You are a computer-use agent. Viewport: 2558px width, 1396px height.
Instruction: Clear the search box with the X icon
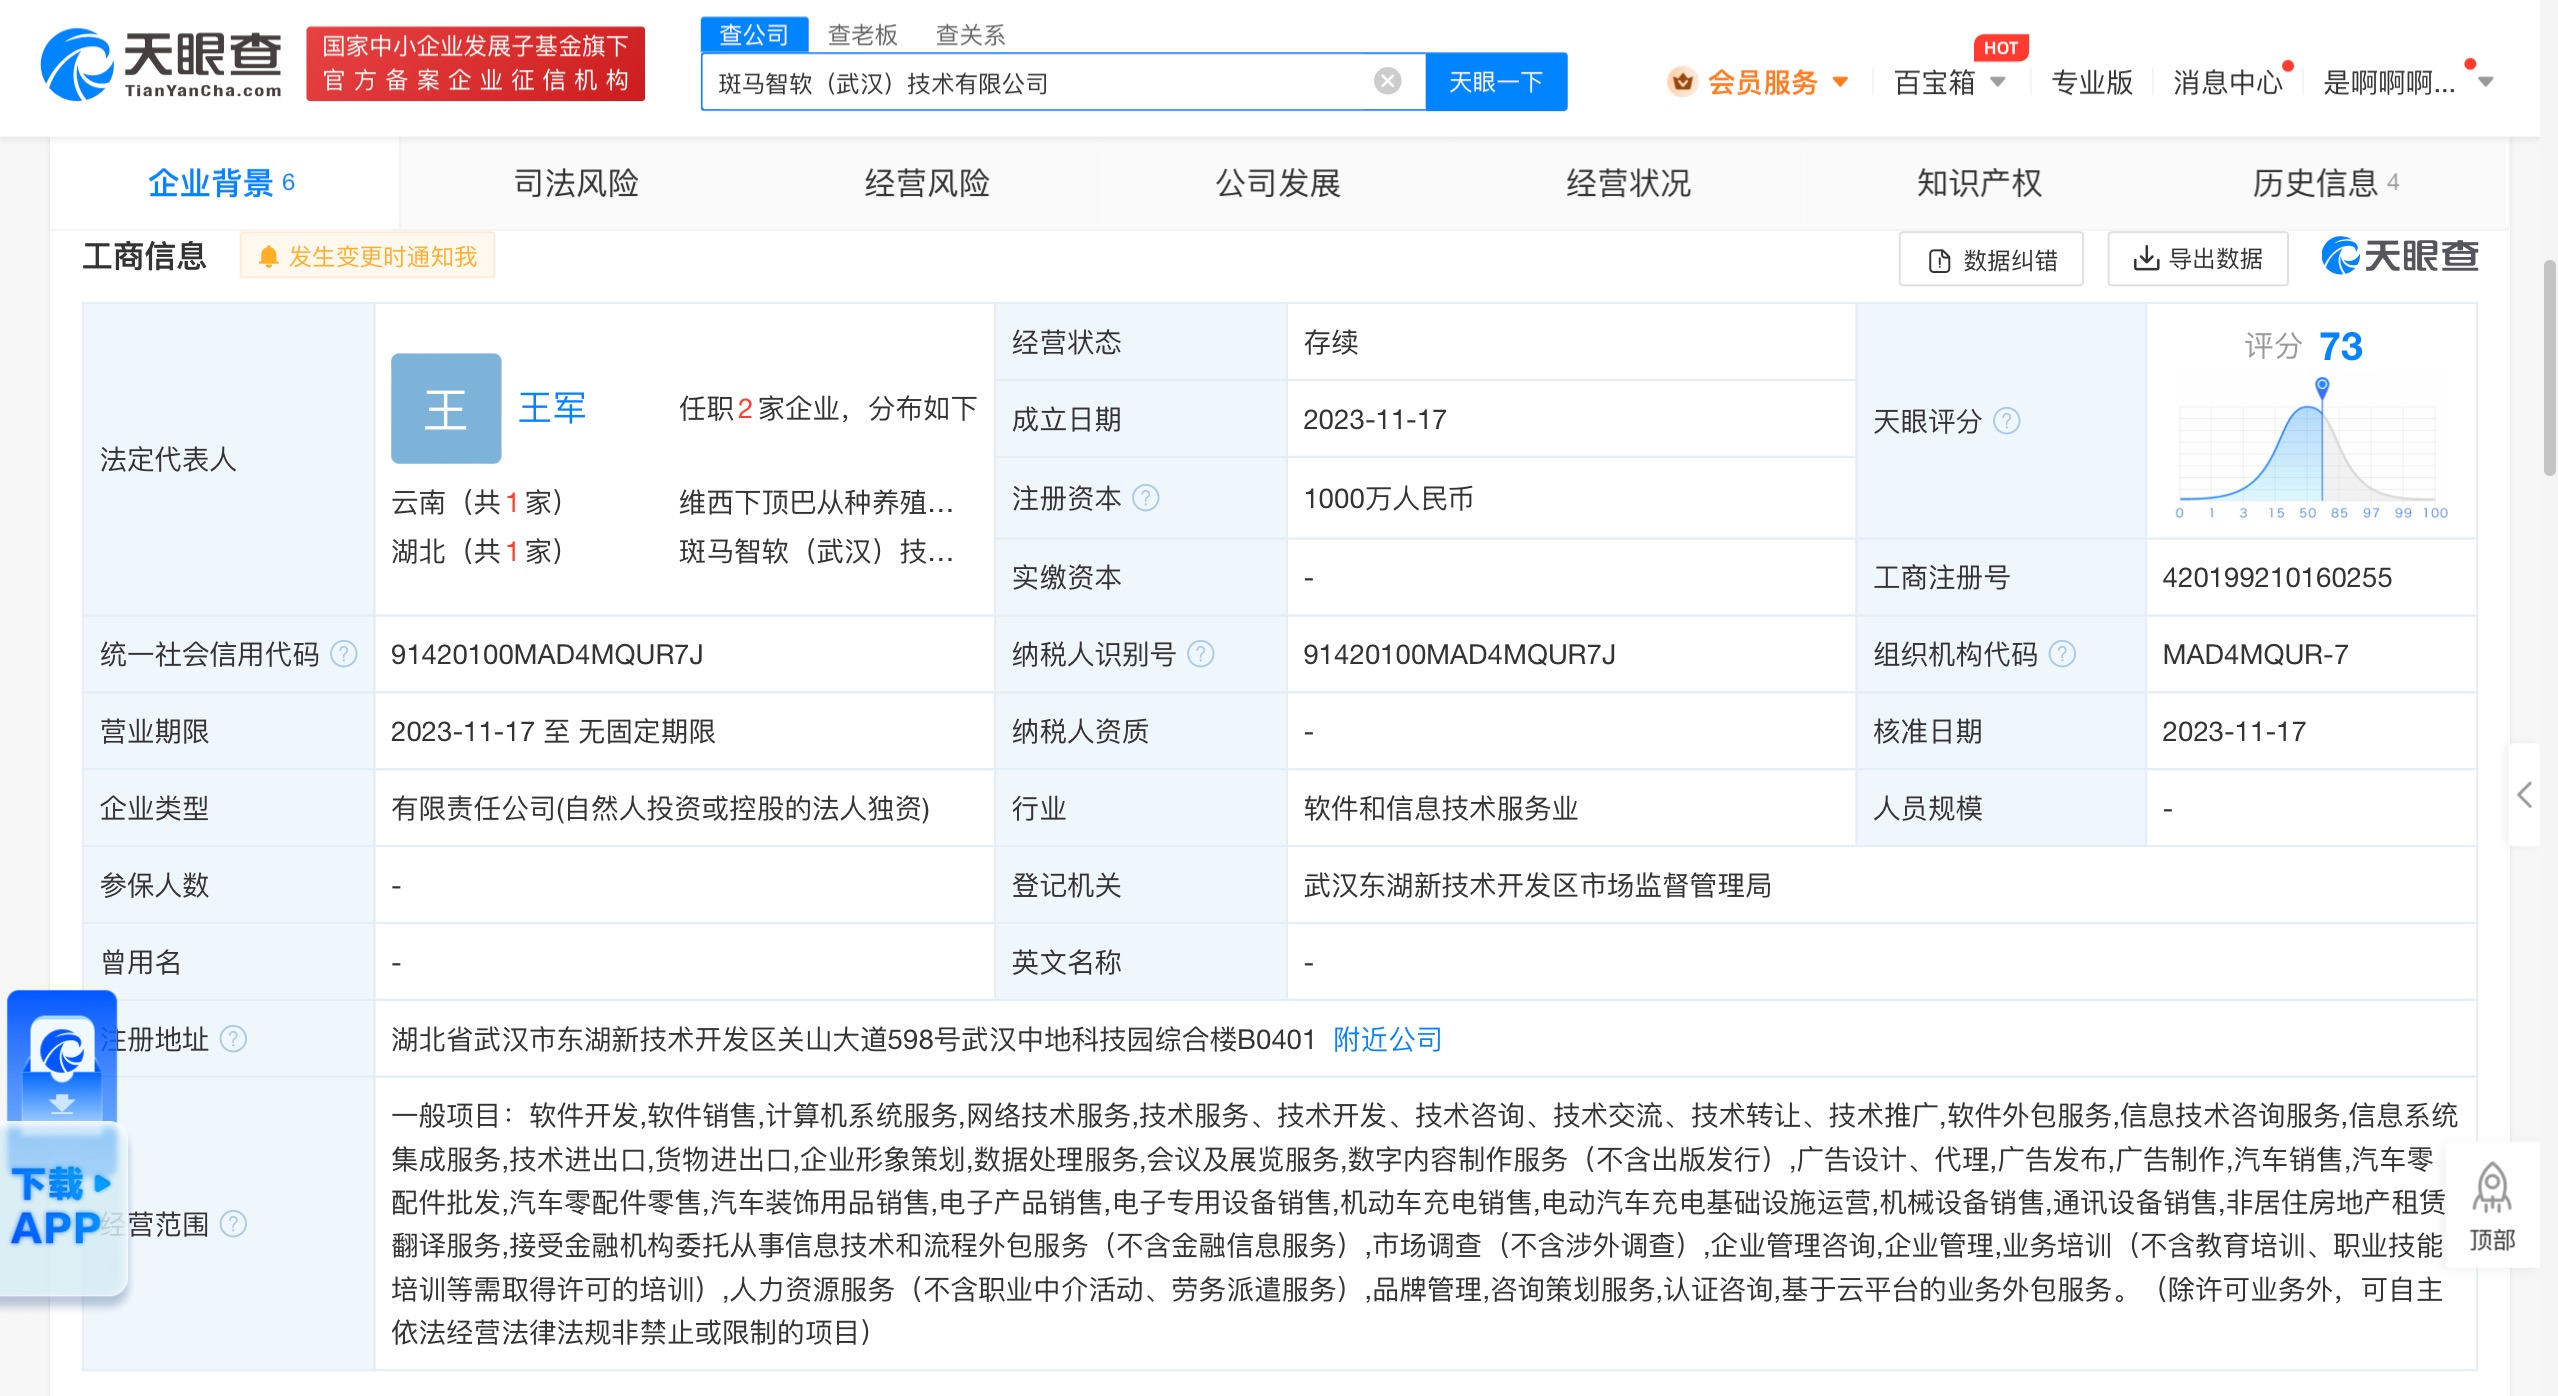tap(1387, 81)
